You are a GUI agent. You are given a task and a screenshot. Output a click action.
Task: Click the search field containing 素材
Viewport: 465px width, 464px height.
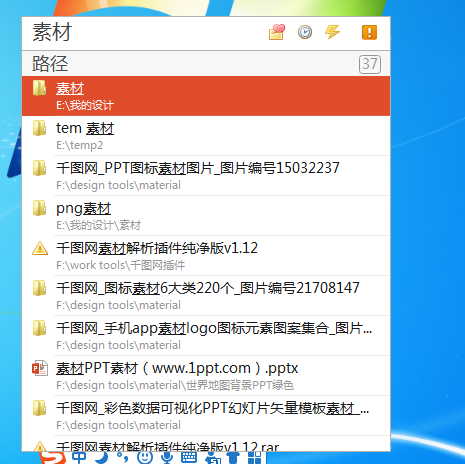(143, 33)
